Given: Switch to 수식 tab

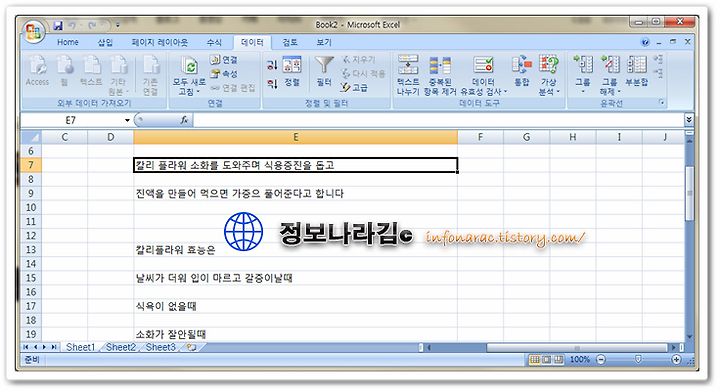Looking at the screenshot, I should point(214,42).
